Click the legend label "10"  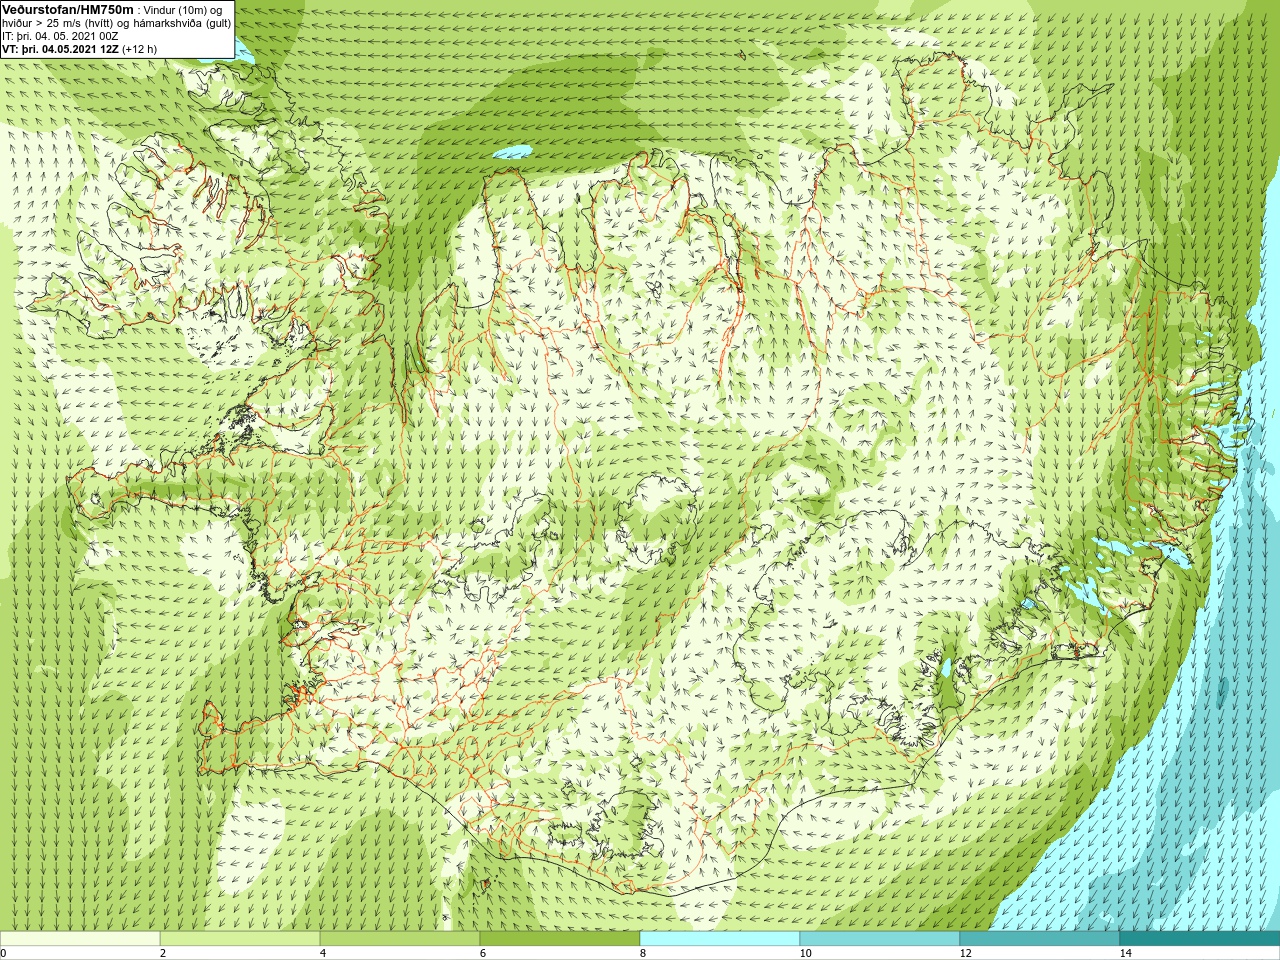click(805, 953)
